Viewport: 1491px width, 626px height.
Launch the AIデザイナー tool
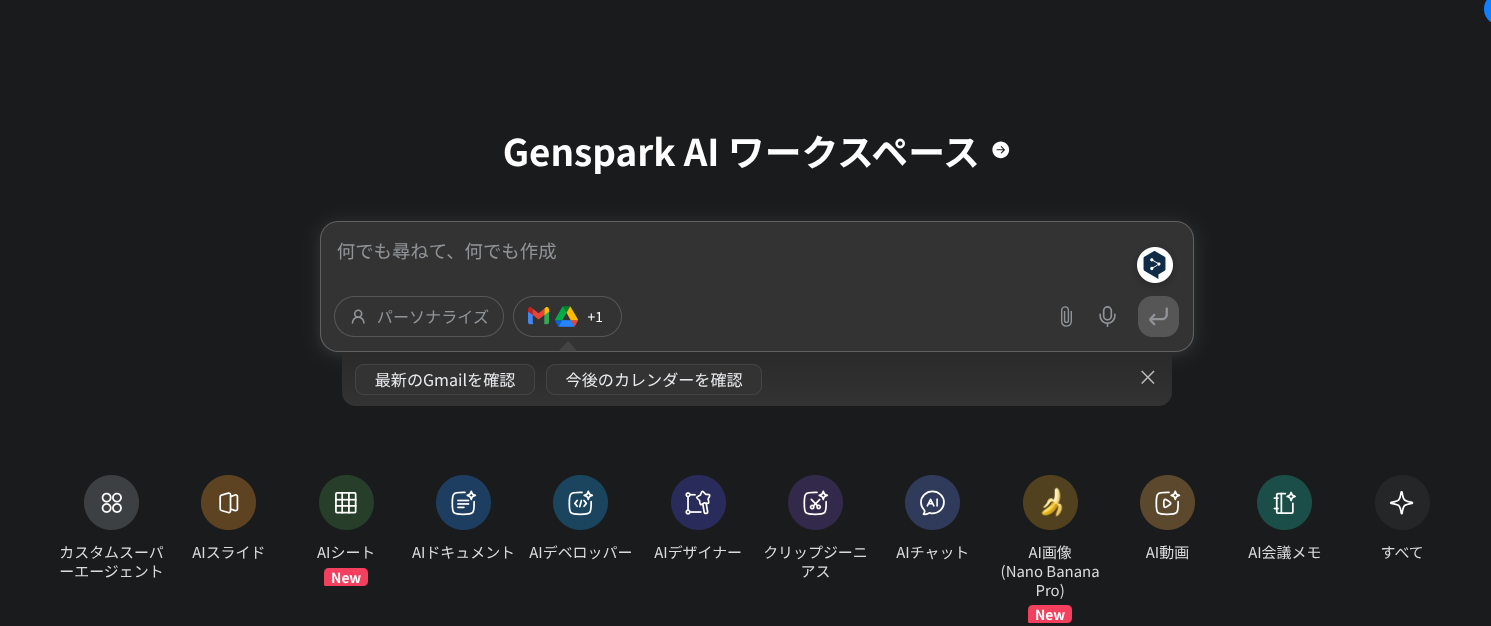point(698,502)
